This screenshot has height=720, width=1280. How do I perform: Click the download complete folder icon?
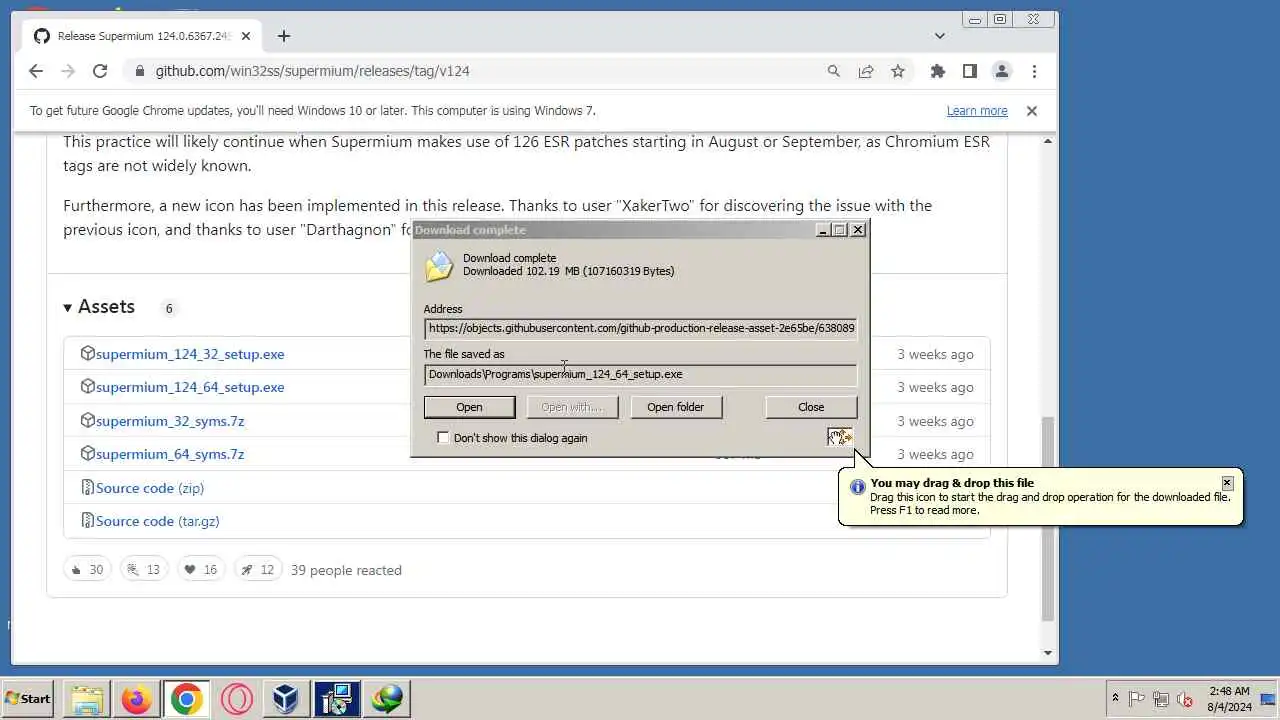click(x=439, y=266)
